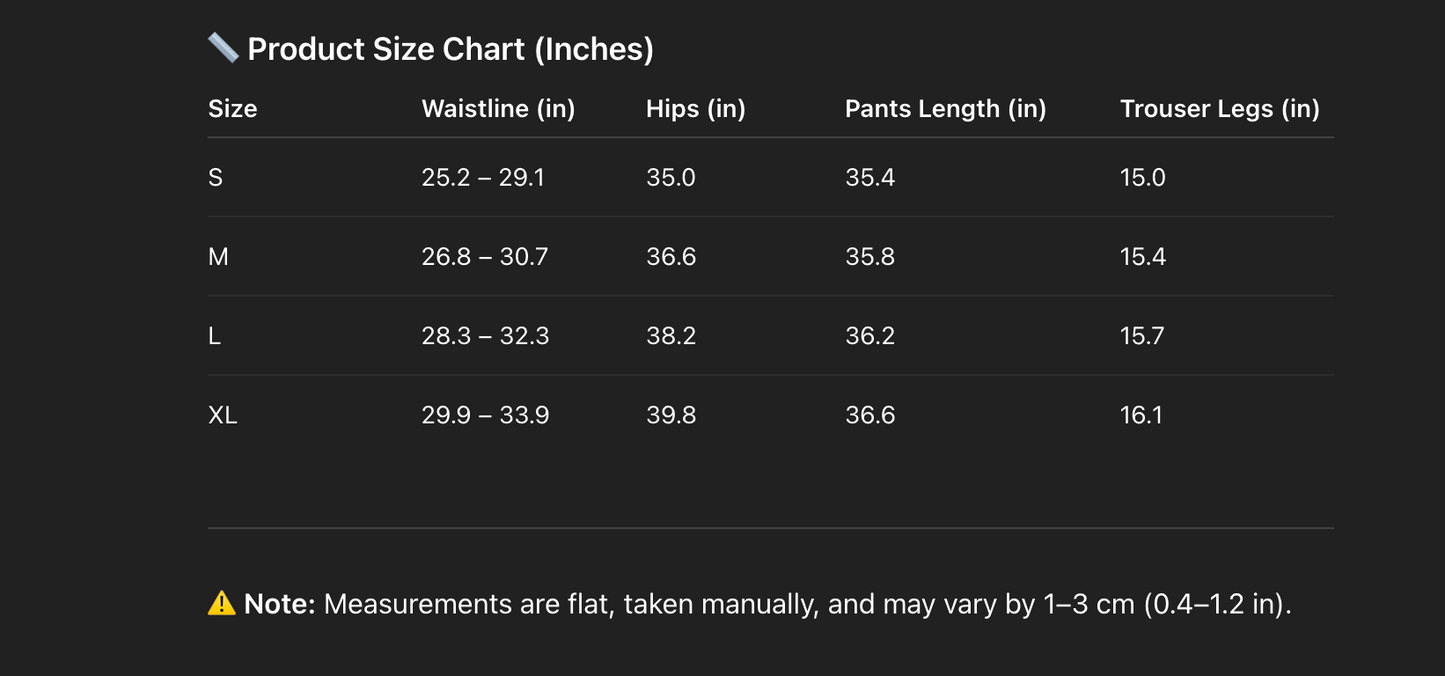Click the 36.2 pants length value
The image size is (1445, 676).
click(x=870, y=336)
